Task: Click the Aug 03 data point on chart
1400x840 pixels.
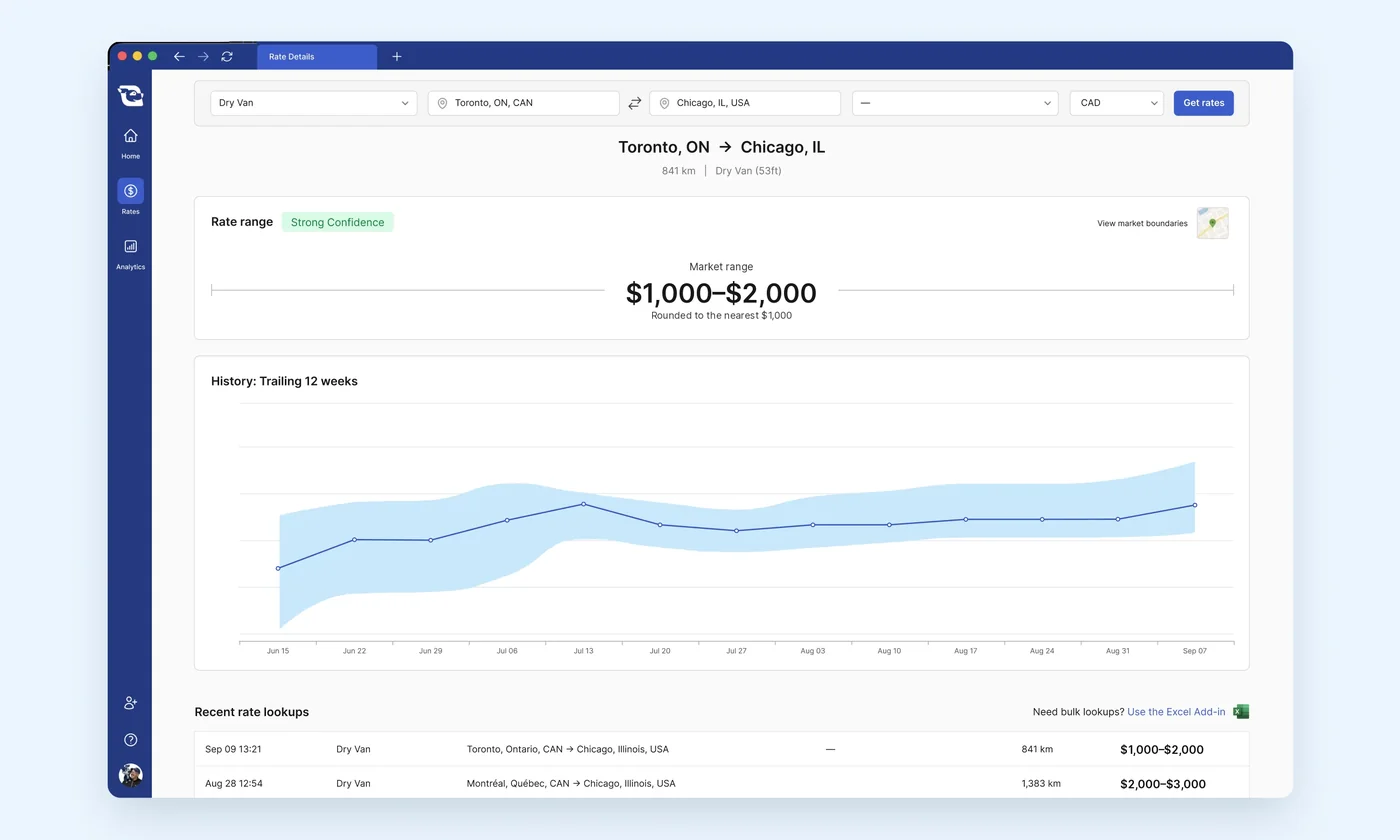Action: click(x=813, y=525)
